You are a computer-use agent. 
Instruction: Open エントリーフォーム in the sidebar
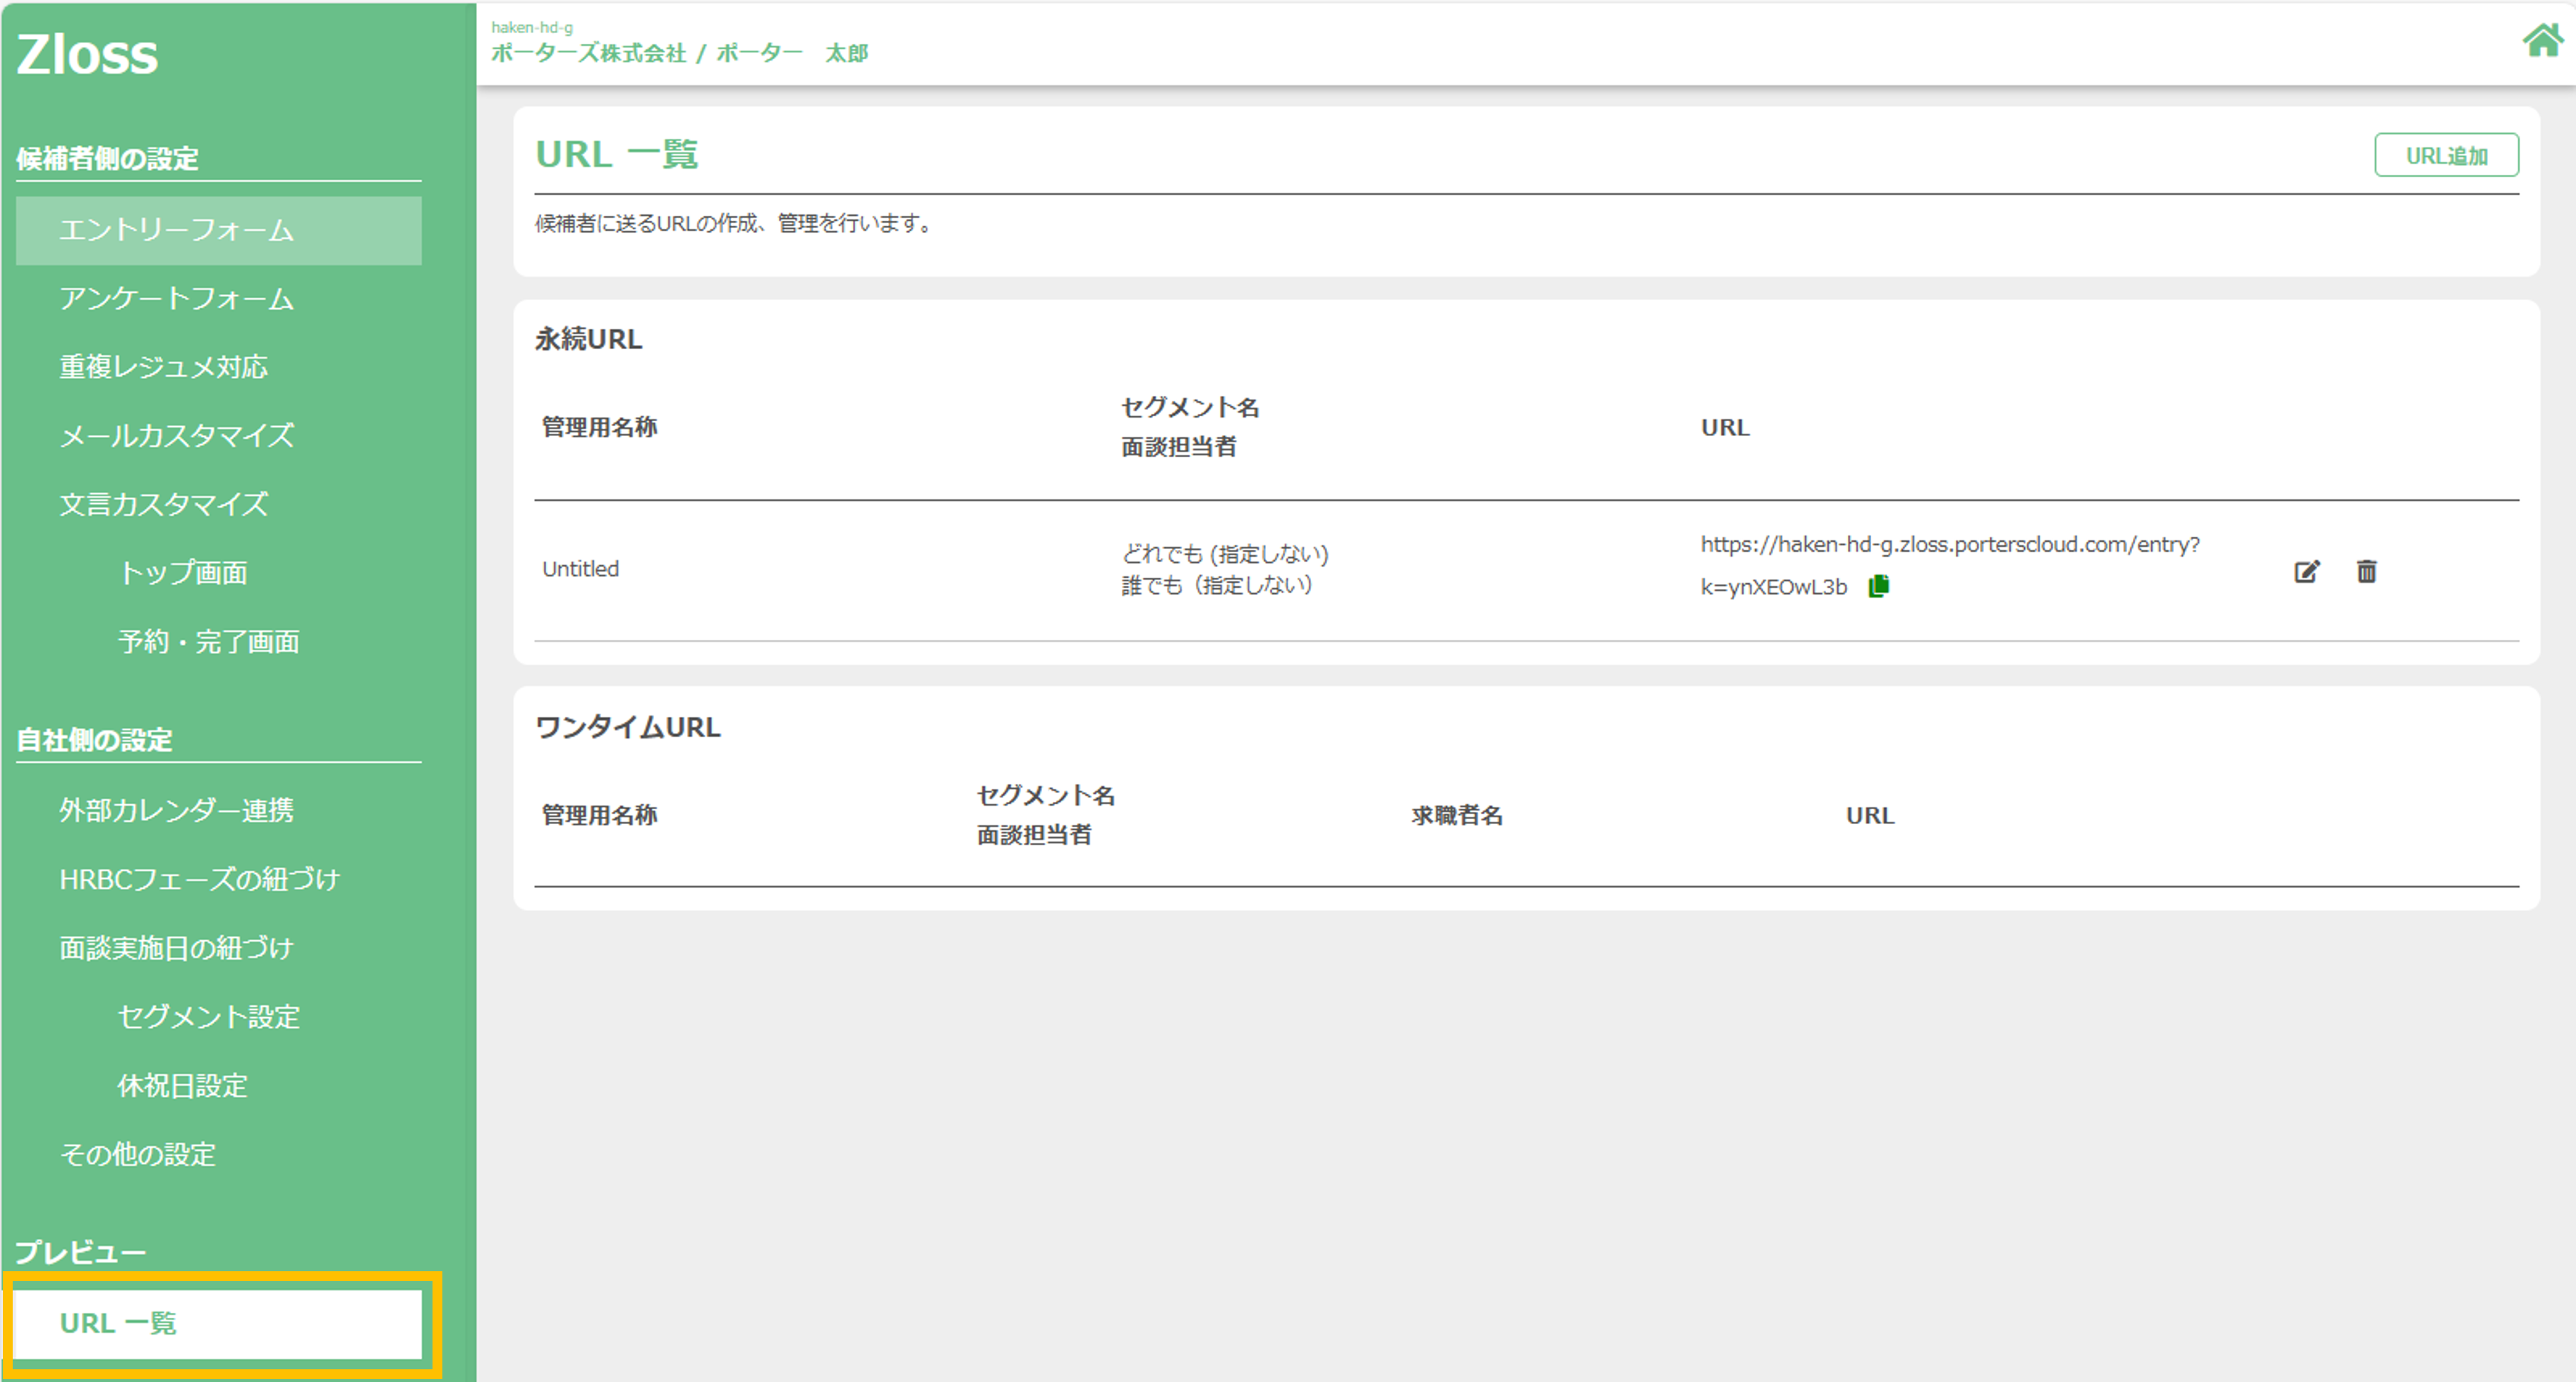click(x=176, y=230)
